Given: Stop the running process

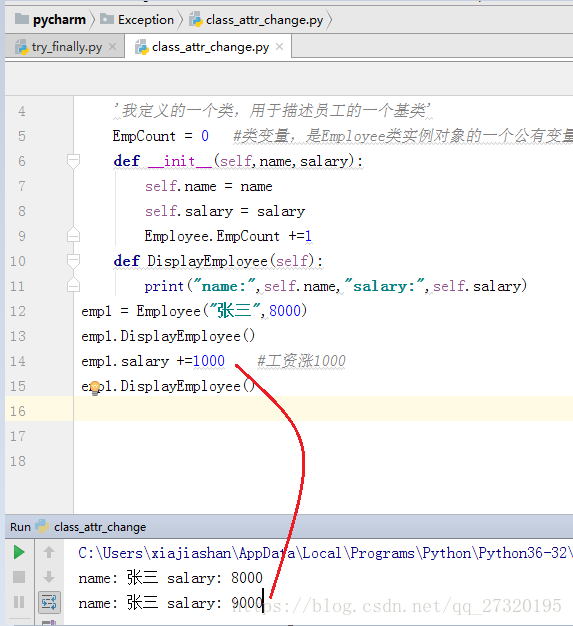Looking at the screenshot, I should tap(19, 577).
